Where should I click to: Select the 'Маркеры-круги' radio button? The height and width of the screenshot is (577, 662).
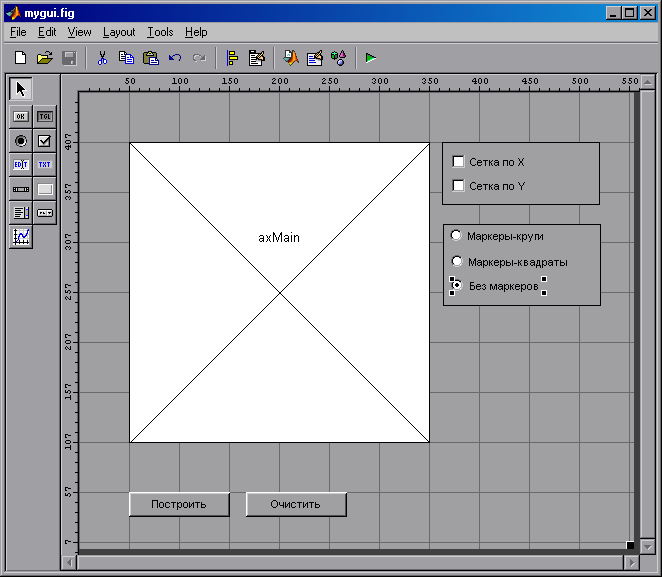(457, 236)
